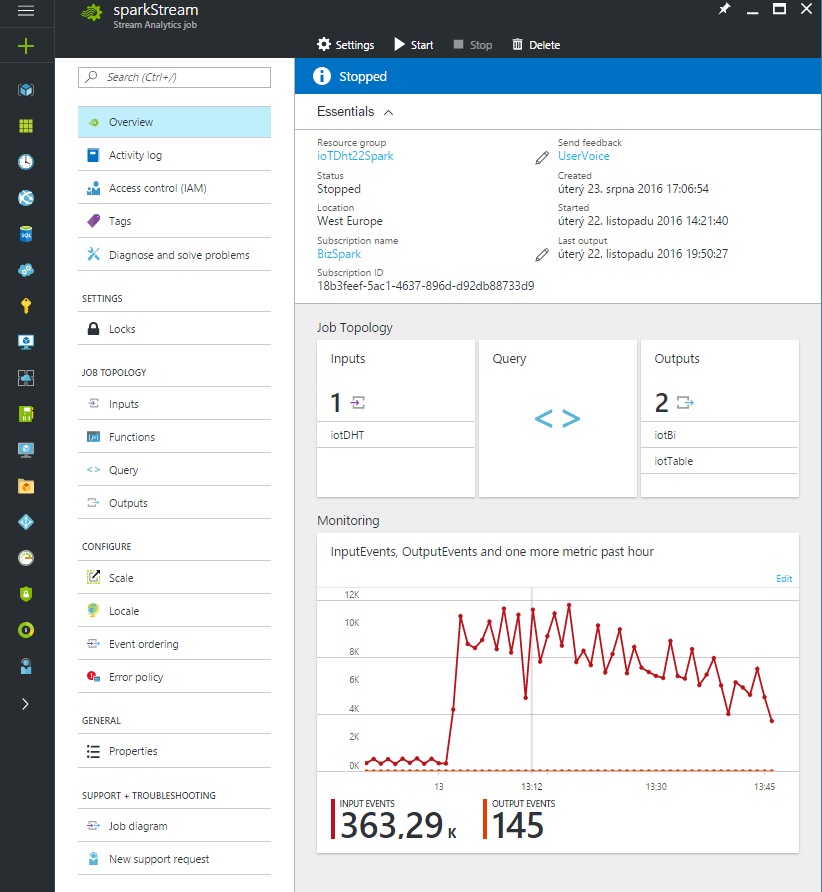This screenshot has width=822, height=892.
Task: Open the iotBi output
Action: [x=664, y=434]
